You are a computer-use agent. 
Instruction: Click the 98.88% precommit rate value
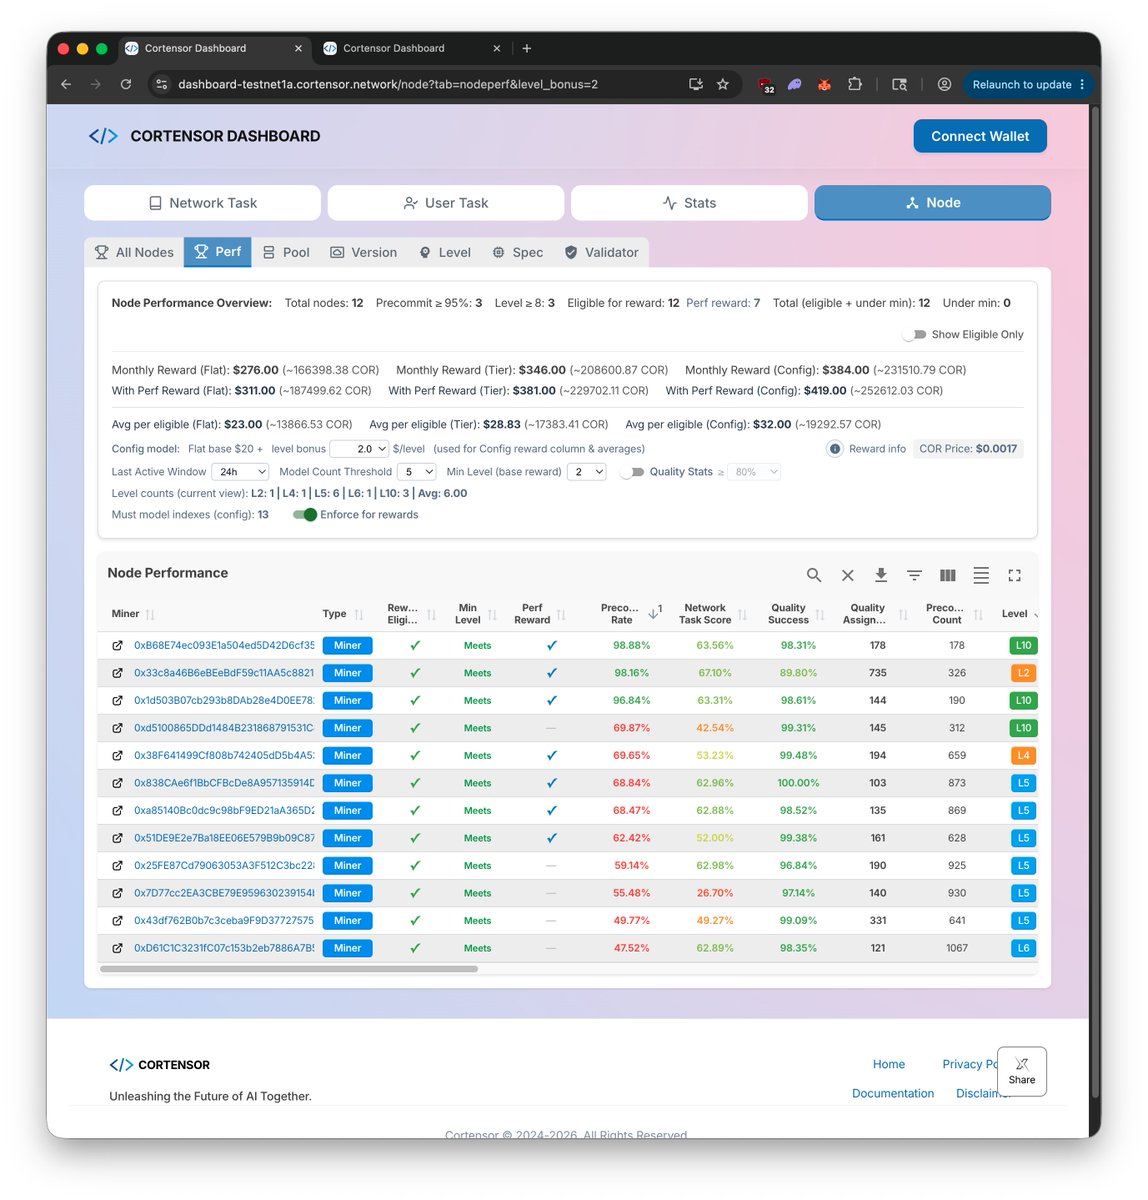point(631,646)
